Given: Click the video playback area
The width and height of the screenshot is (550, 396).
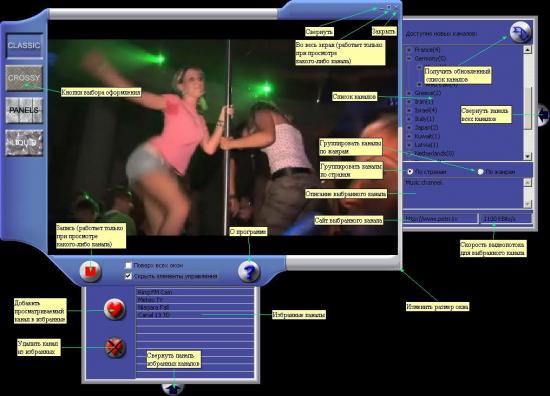Looking at the screenshot, I should 223,137.
